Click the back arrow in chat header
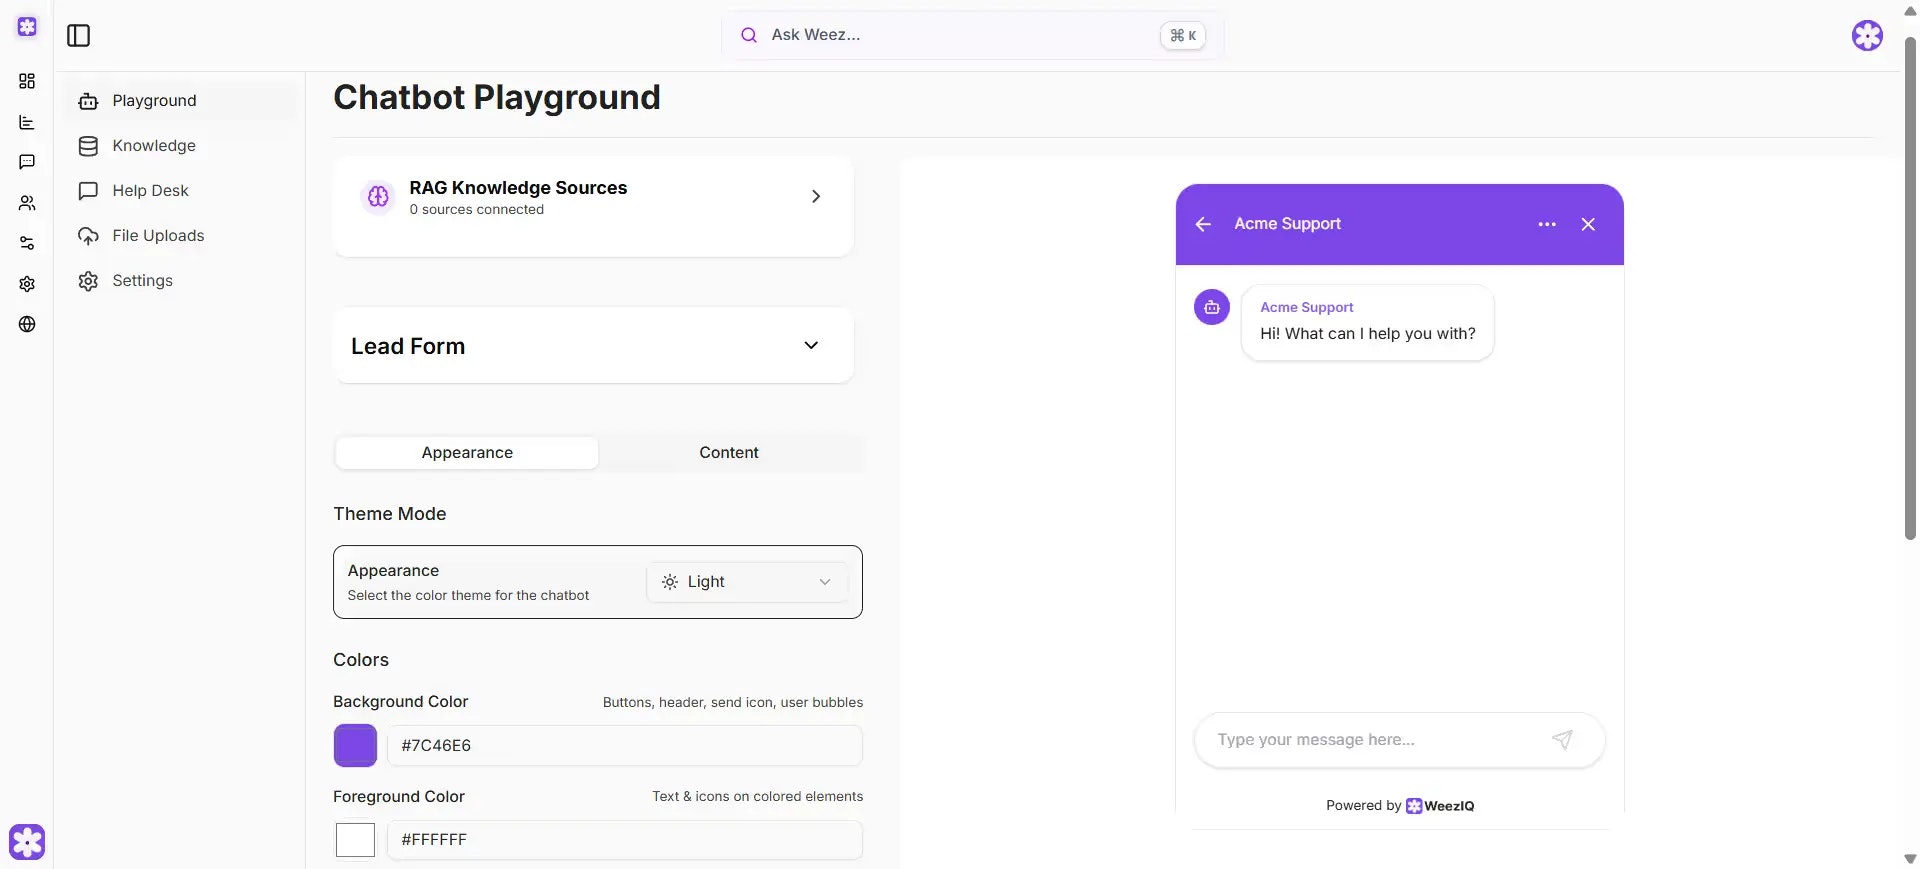 pos(1203,224)
